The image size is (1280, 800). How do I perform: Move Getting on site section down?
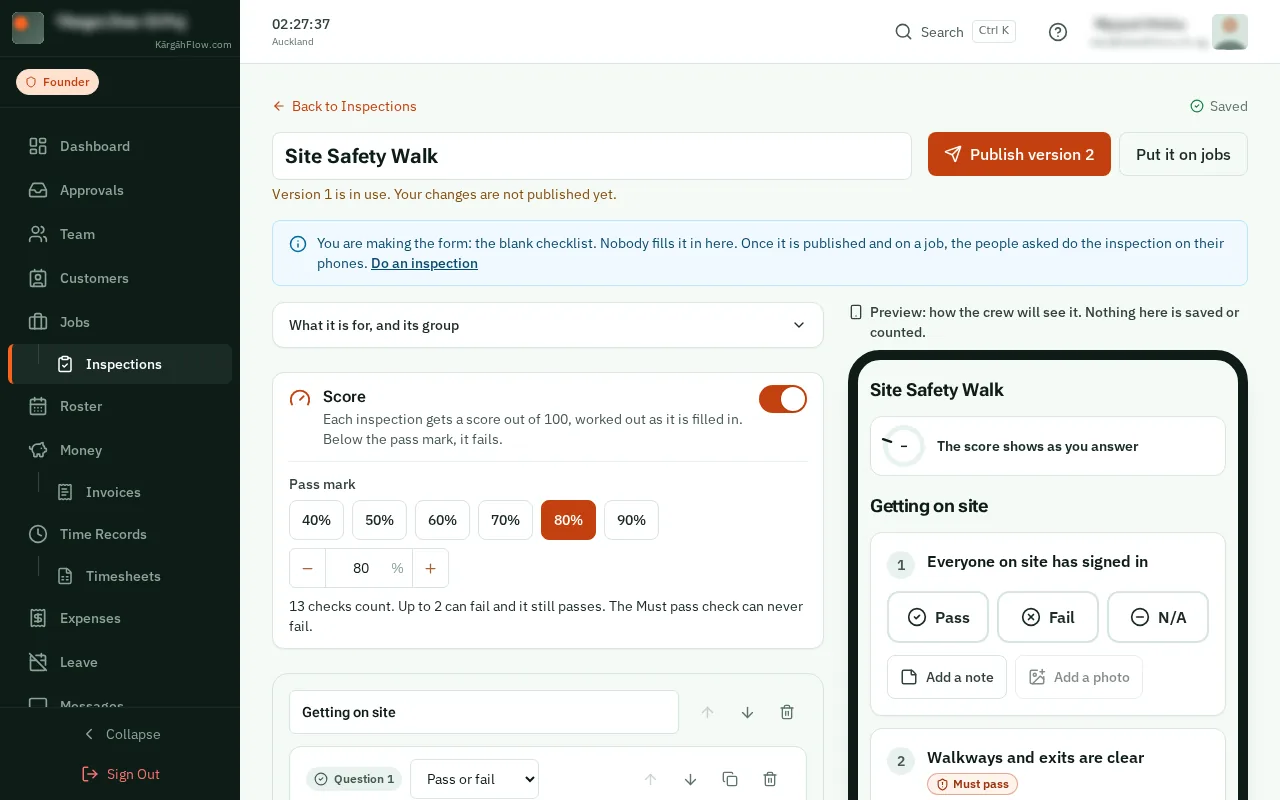pos(747,712)
